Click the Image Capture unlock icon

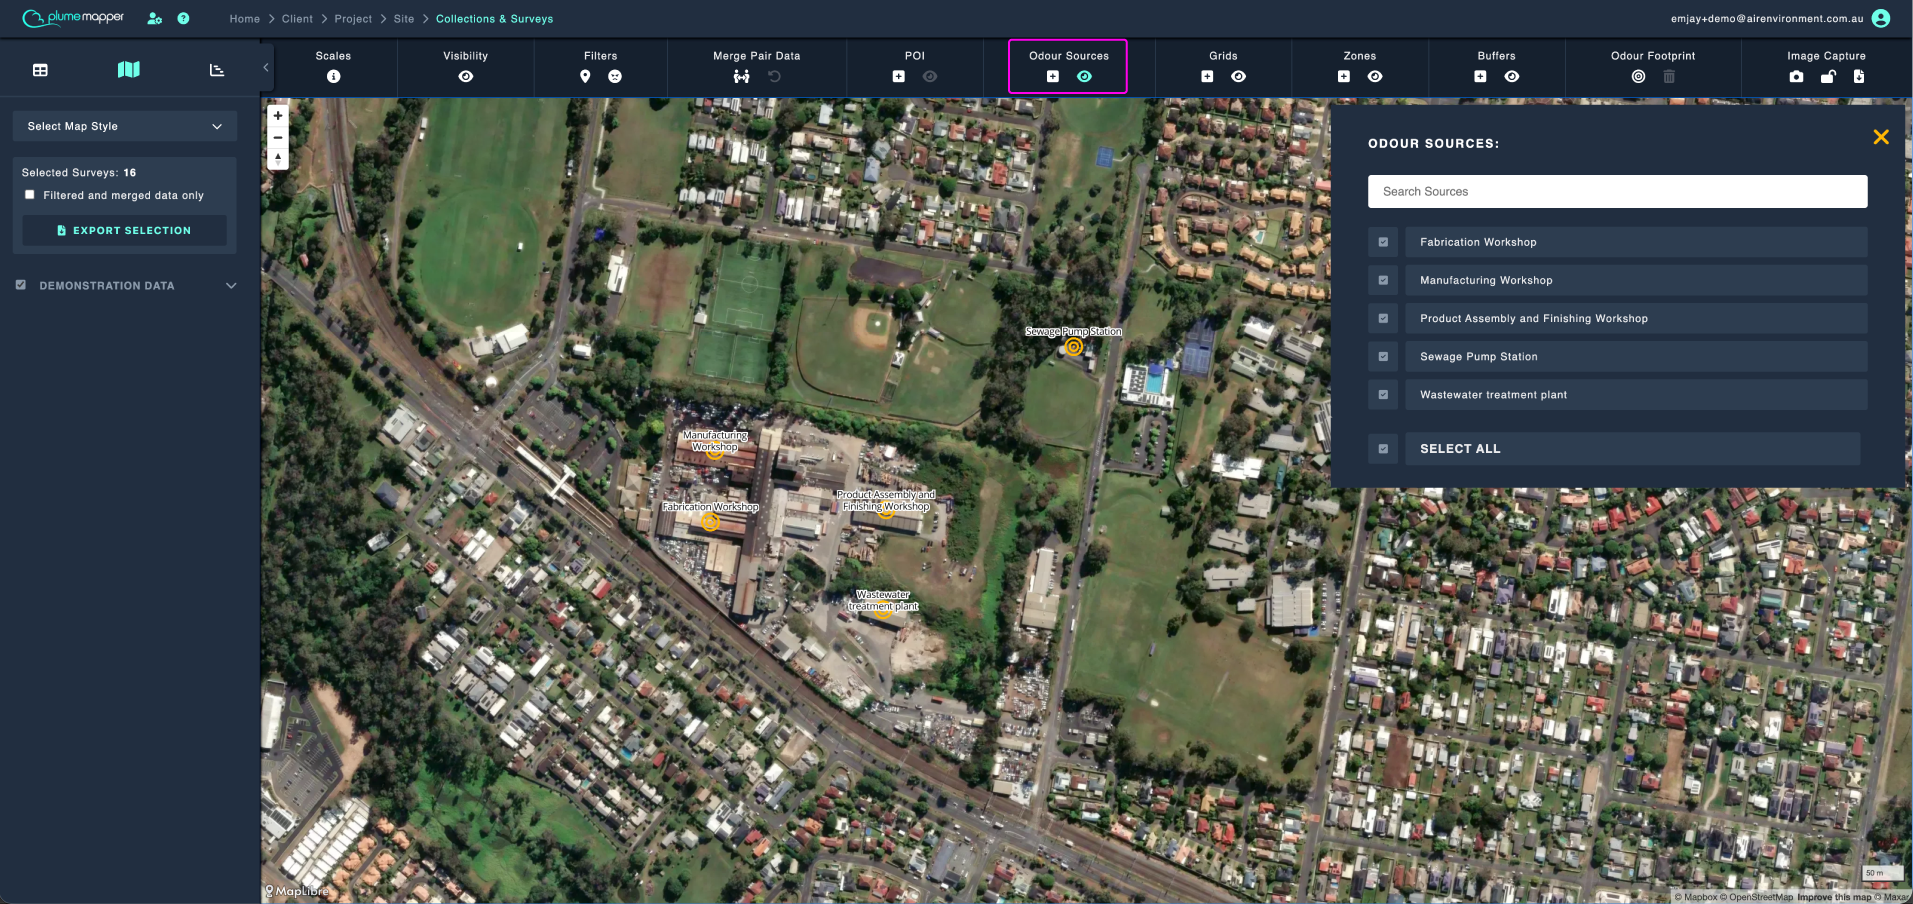tap(1828, 76)
